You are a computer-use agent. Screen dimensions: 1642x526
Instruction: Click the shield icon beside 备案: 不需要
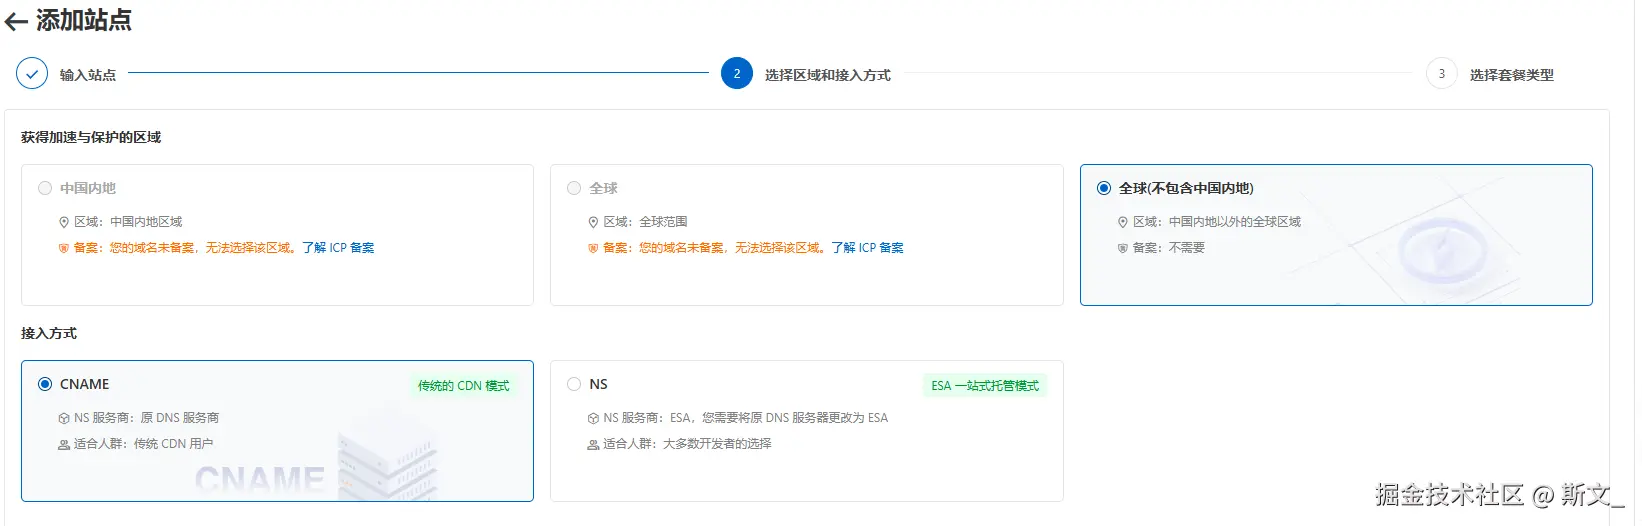point(1123,248)
